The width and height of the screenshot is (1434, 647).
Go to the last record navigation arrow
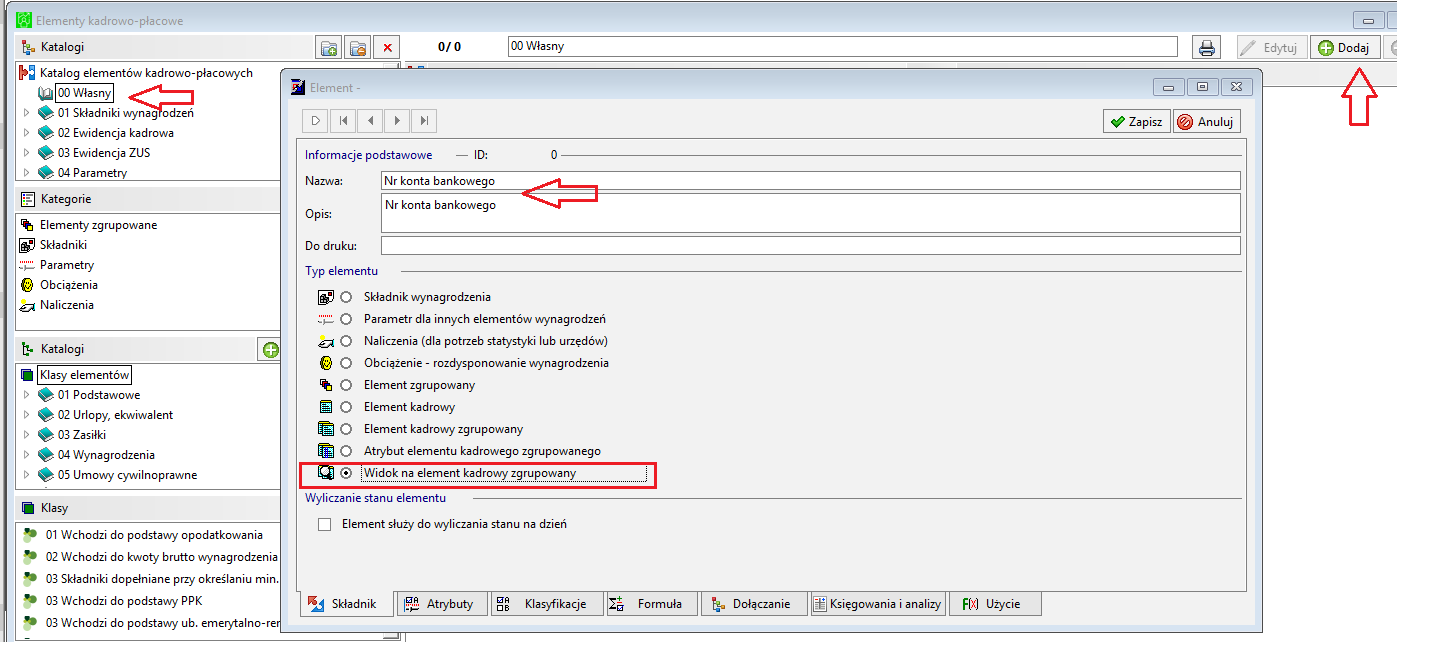424,121
